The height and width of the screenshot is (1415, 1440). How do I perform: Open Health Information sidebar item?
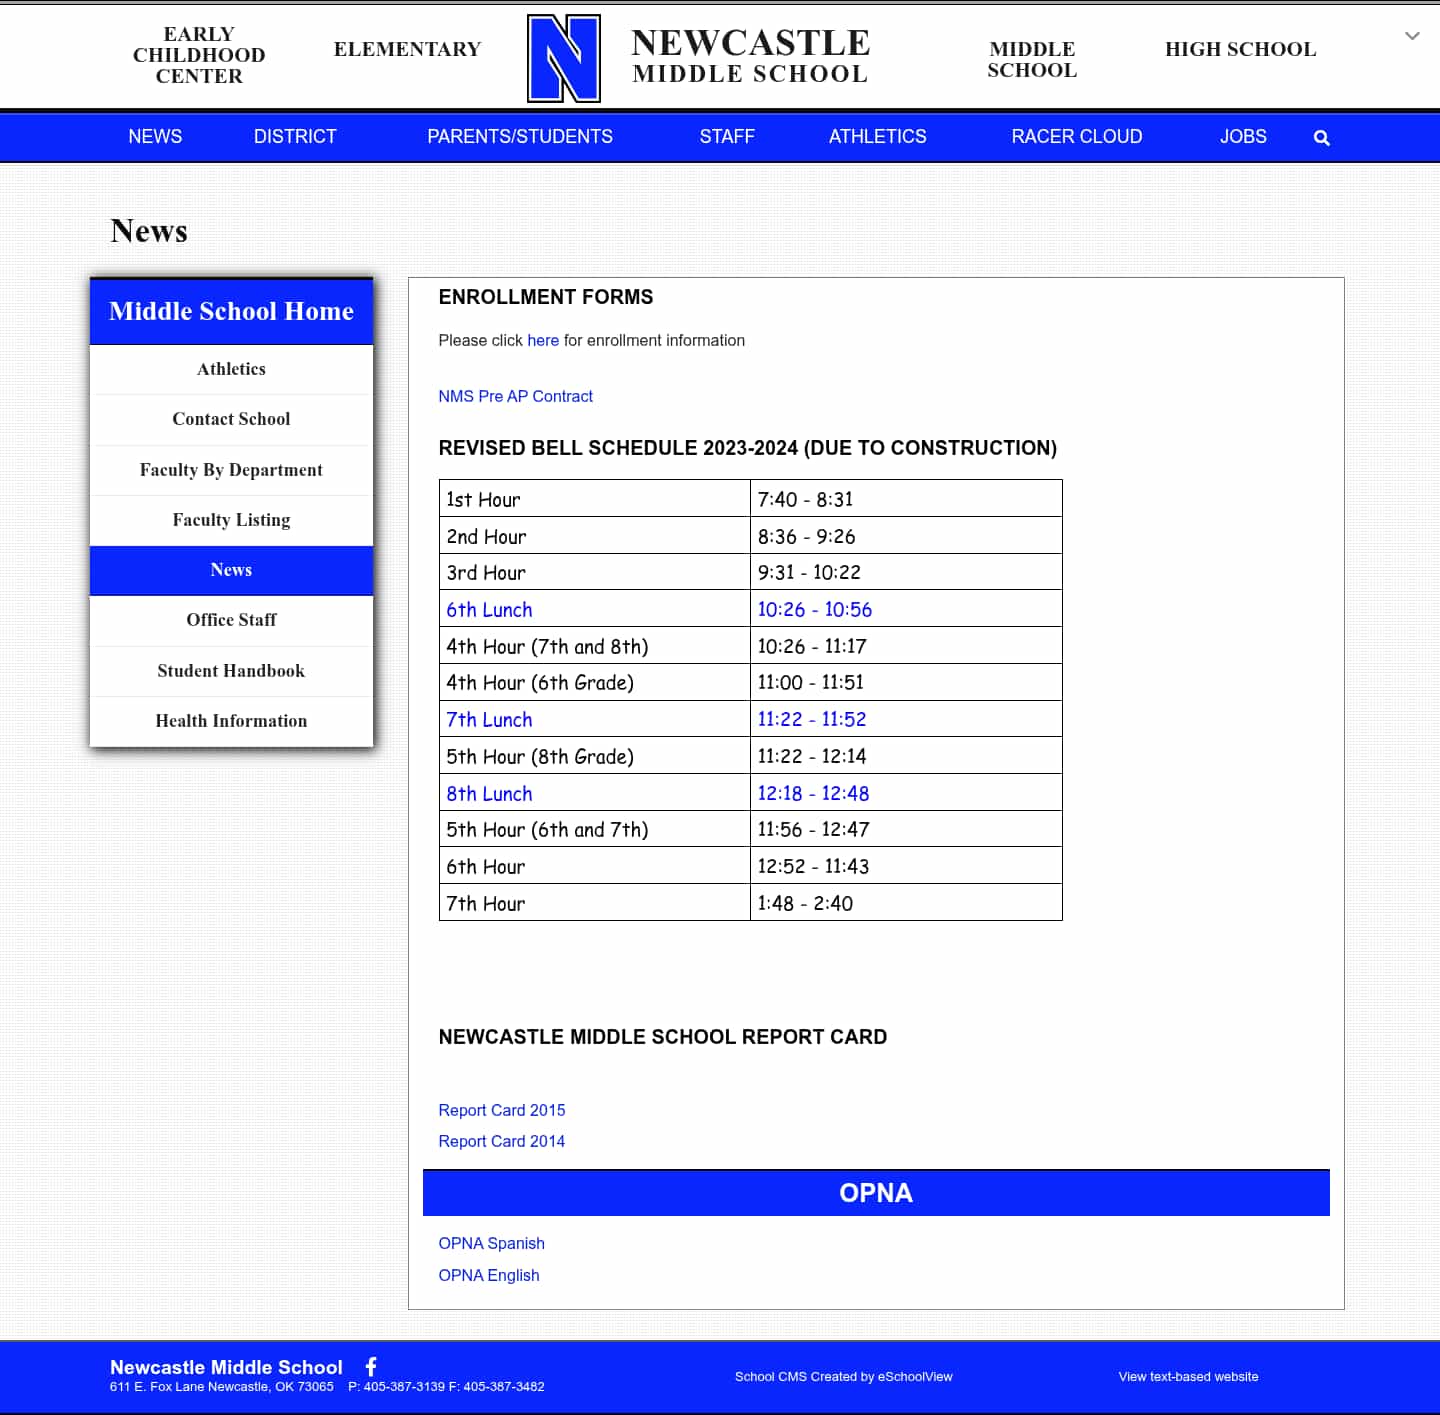[x=231, y=721]
